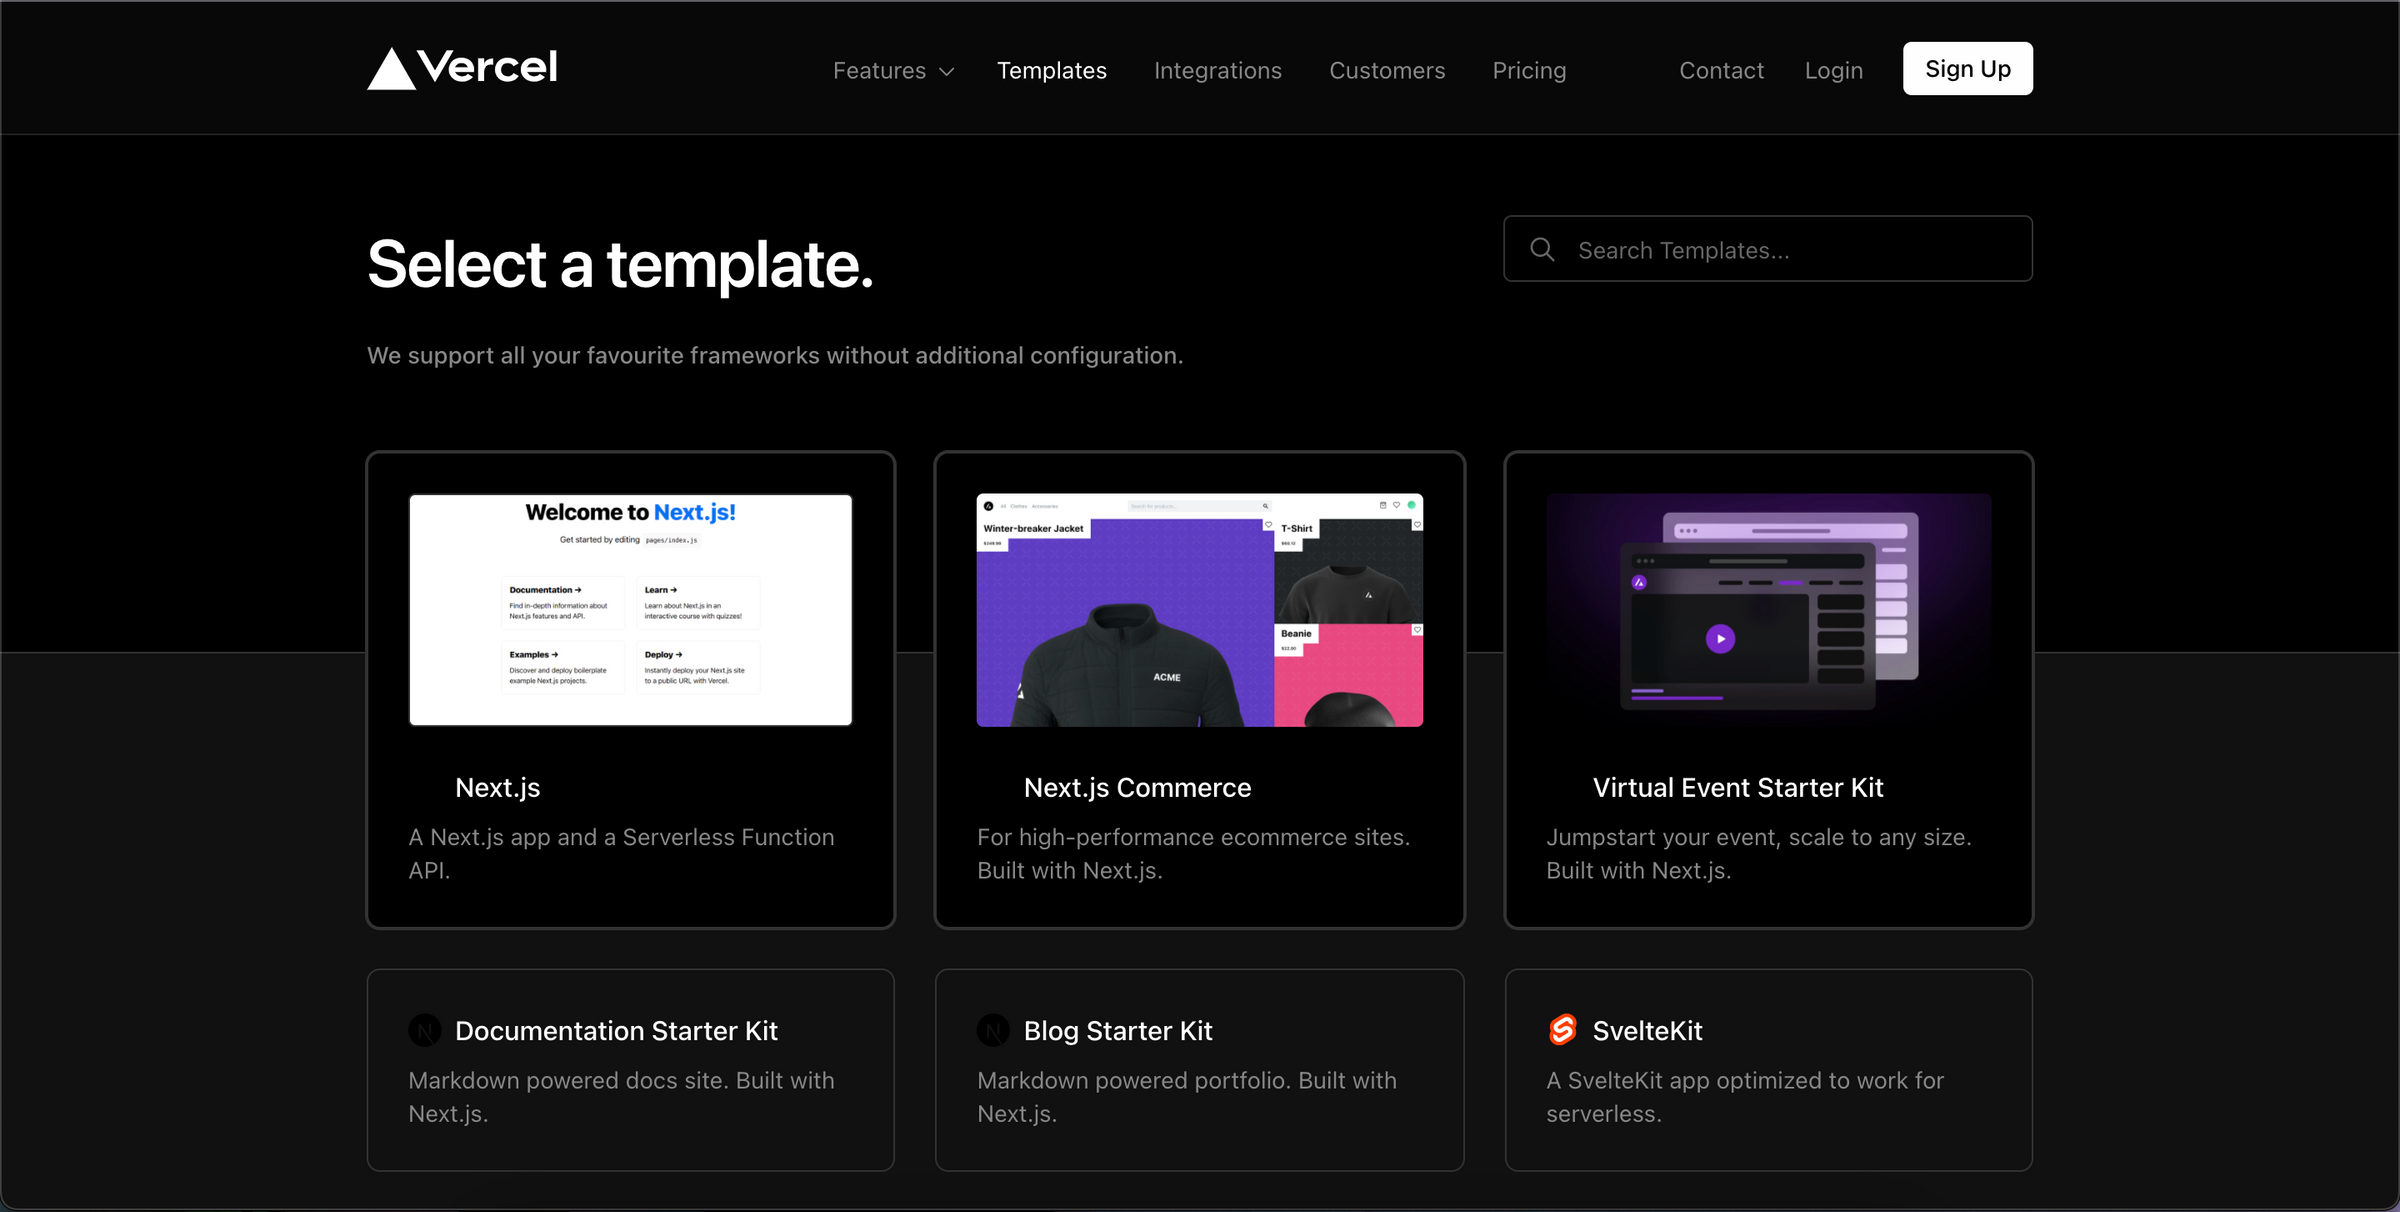Click the Next.js icon beside Blog Starter Kit
Image resolution: width=2400 pixels, height=1212 pixels.
tap(993, 1030)
